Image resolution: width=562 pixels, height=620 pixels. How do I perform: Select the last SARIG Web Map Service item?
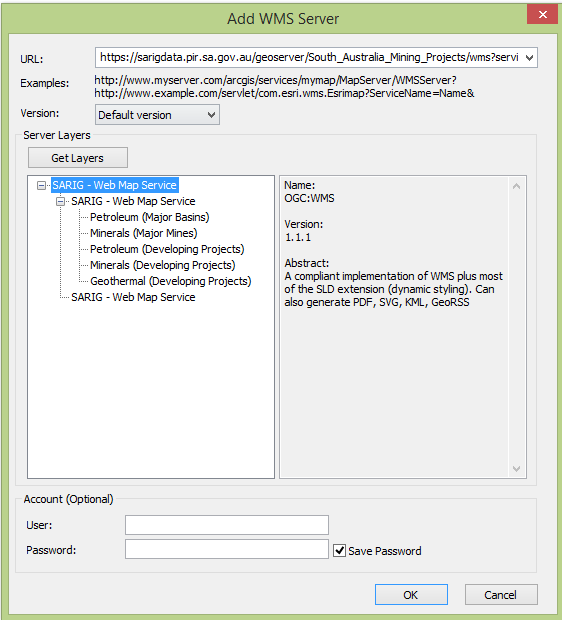[x=133, y=297]
